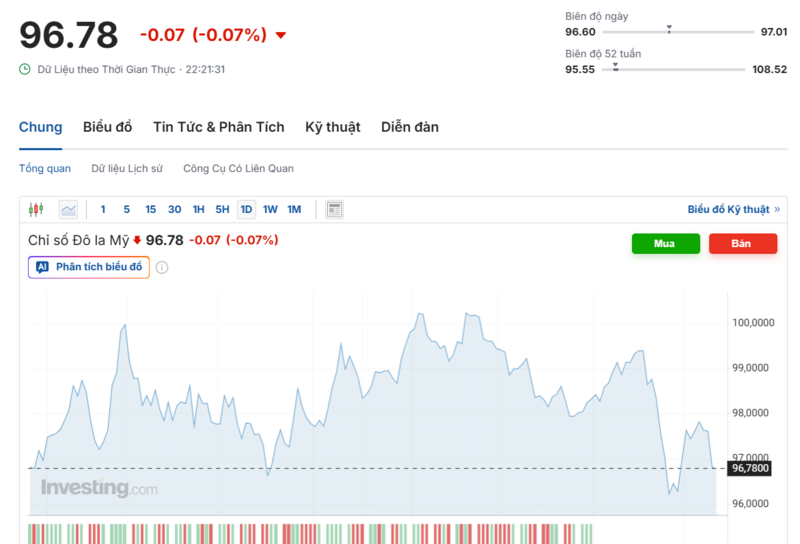The image size is (800, 544).
Task: Select the area chart type icon
Action: click(x=68, y=209)
